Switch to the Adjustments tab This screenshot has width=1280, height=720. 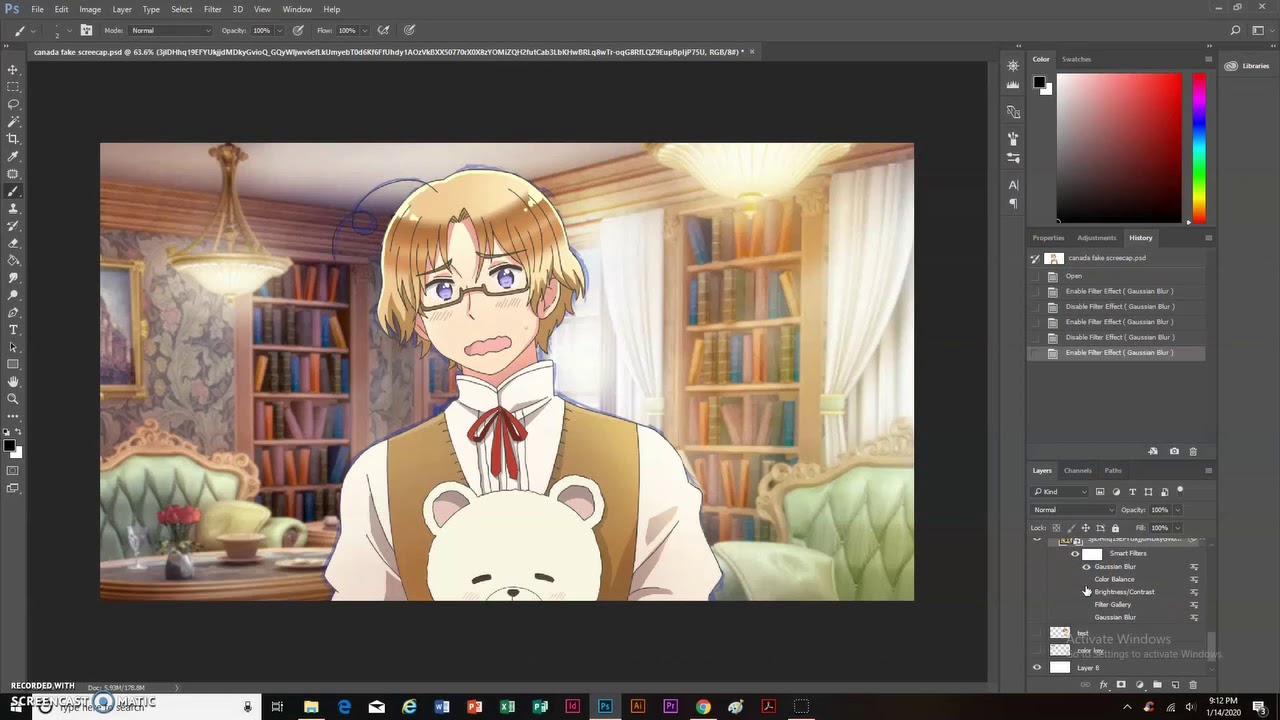[x=1096, y=238]
